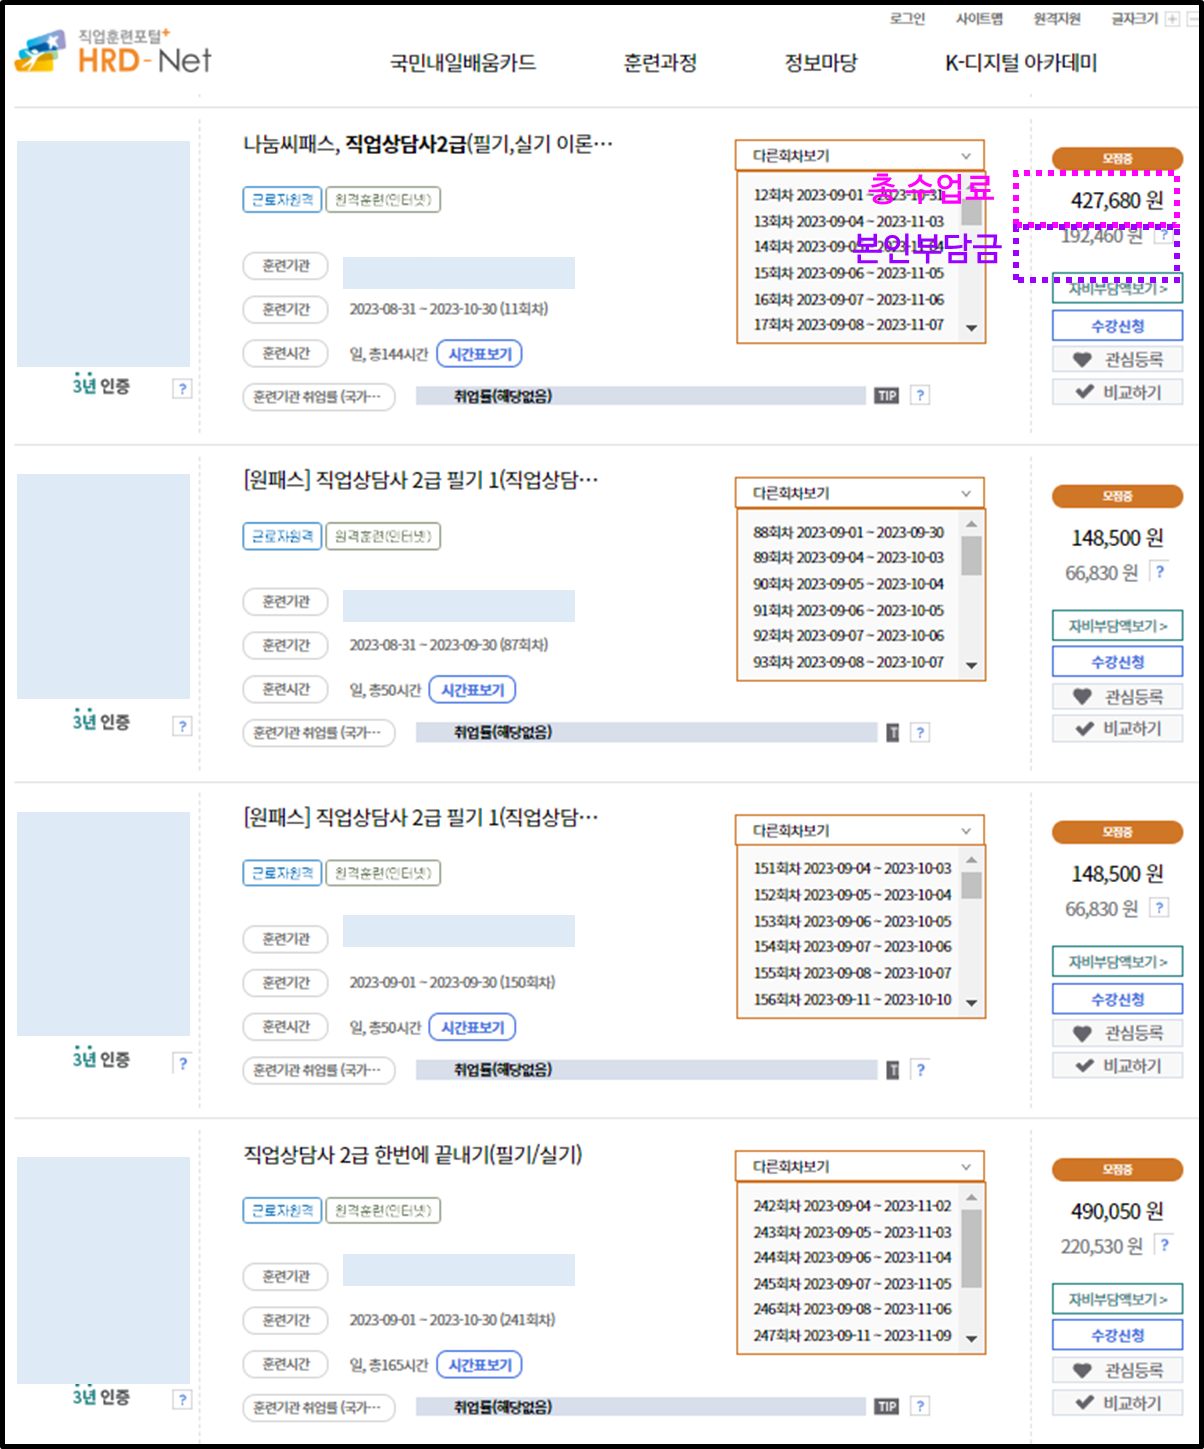The image size is (1204, 1449).
Task: Open 다른회차보기 dropdown of the last course
Action: 860,1166
